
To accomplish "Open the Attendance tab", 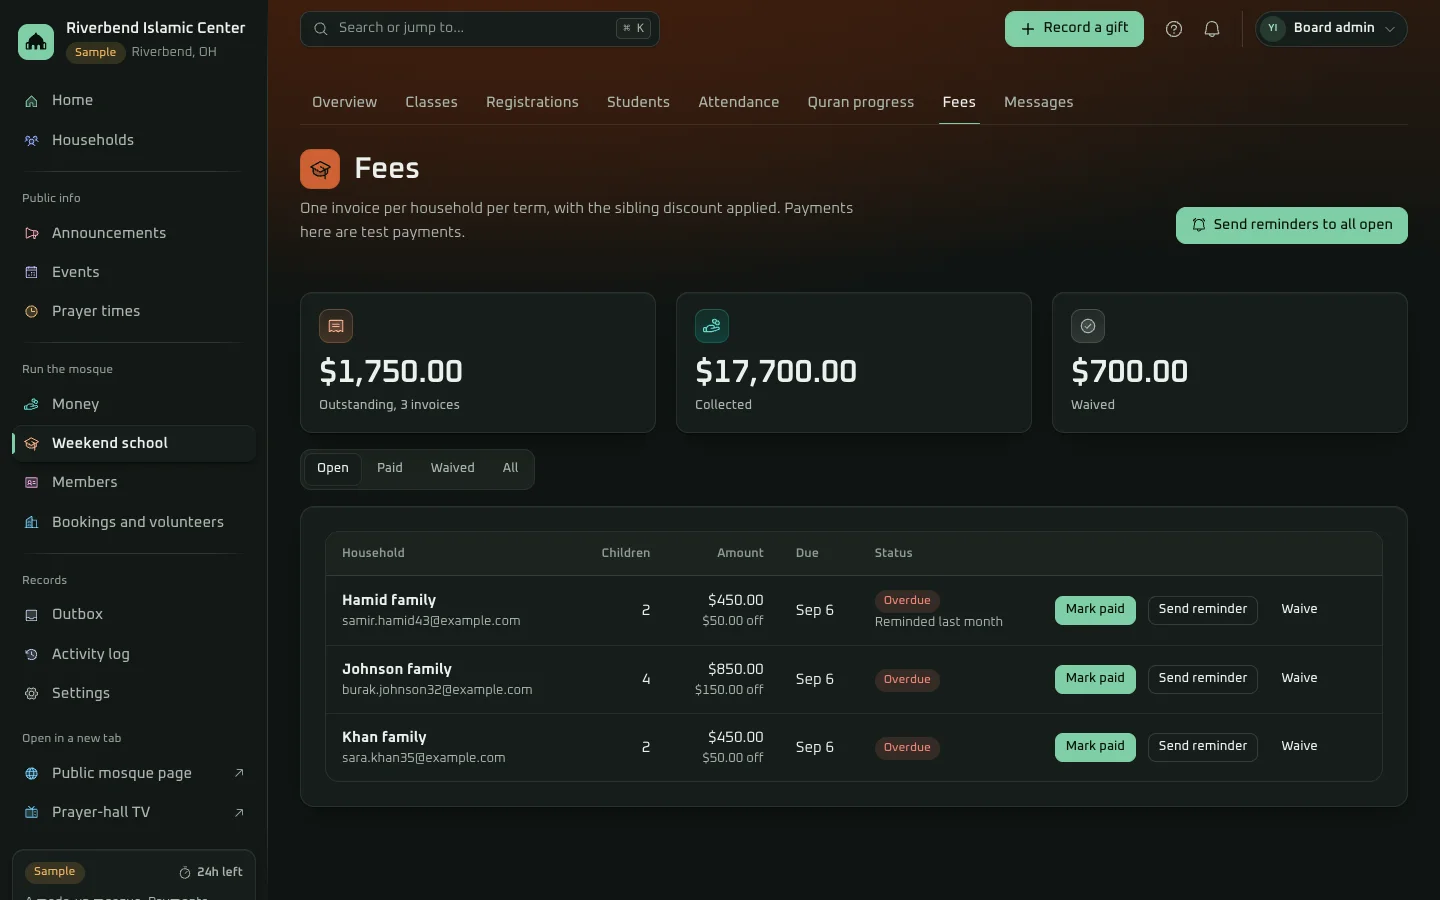I will [739, 102].
